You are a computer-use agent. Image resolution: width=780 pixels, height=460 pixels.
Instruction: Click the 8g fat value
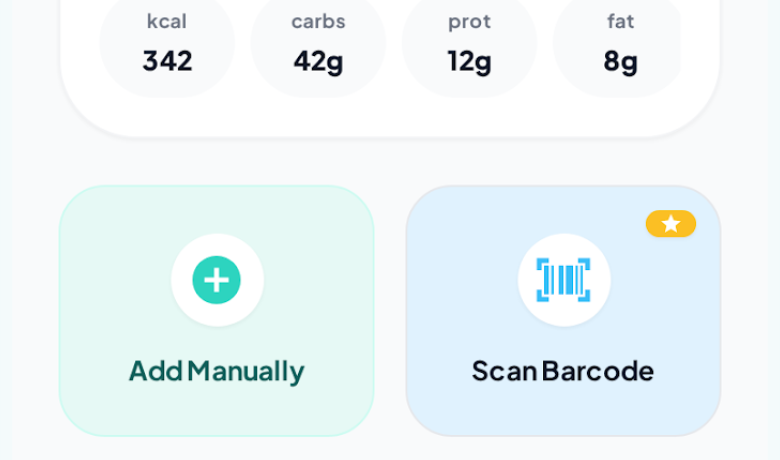click(x=620, y=61)
